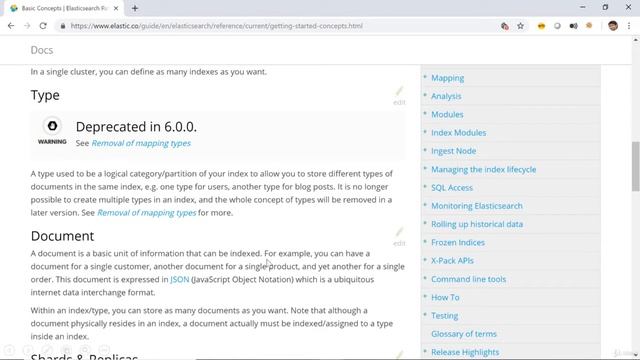This screenshot has height=360, width=640.
Task: Open How To in the sidebar
Action: click(445, 298)
